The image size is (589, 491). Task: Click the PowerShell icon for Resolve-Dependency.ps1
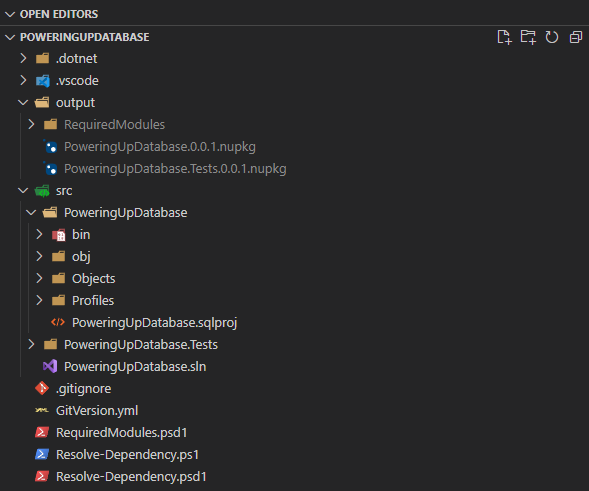coord(42,455)
